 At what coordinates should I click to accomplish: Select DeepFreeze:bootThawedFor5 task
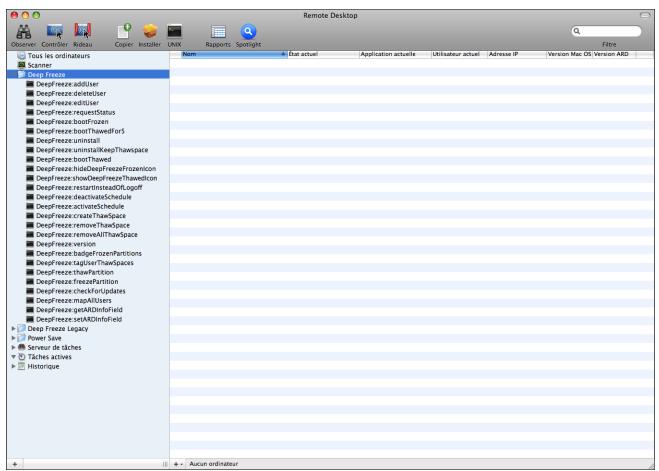point(80,131)
